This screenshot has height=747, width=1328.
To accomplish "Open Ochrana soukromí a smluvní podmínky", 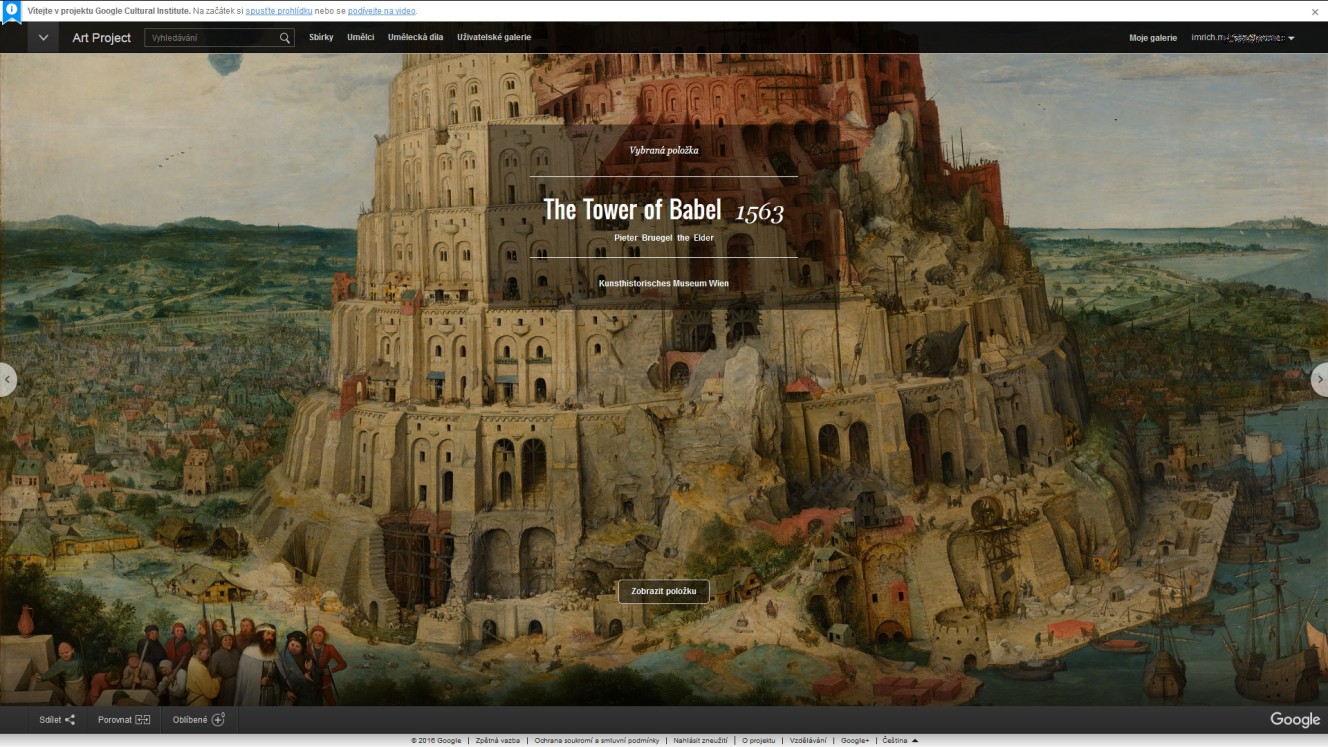I will [x=596, y=740].
